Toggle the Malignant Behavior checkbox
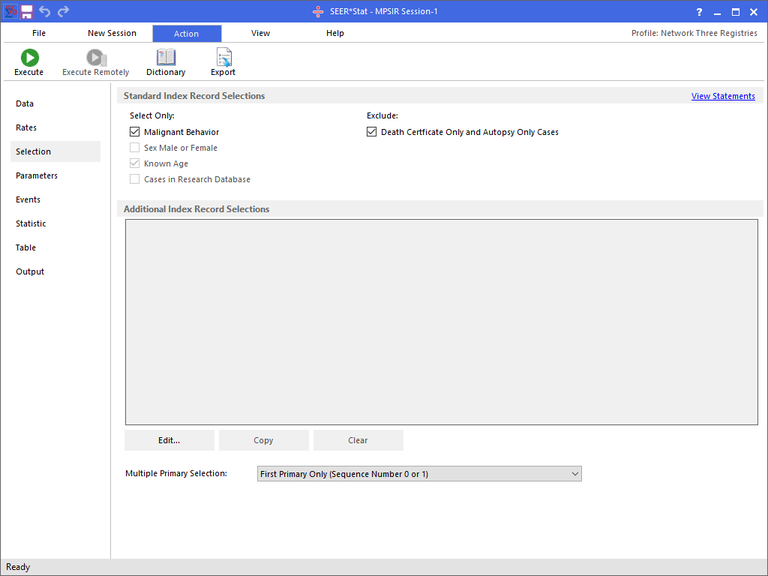Viewport: 768px width, 576px height. [135, 132]
